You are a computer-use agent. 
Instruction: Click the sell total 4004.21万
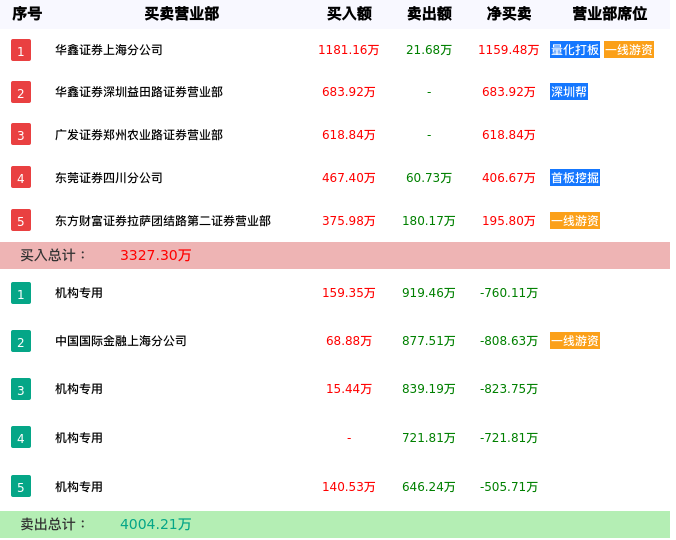pos(156,524)
